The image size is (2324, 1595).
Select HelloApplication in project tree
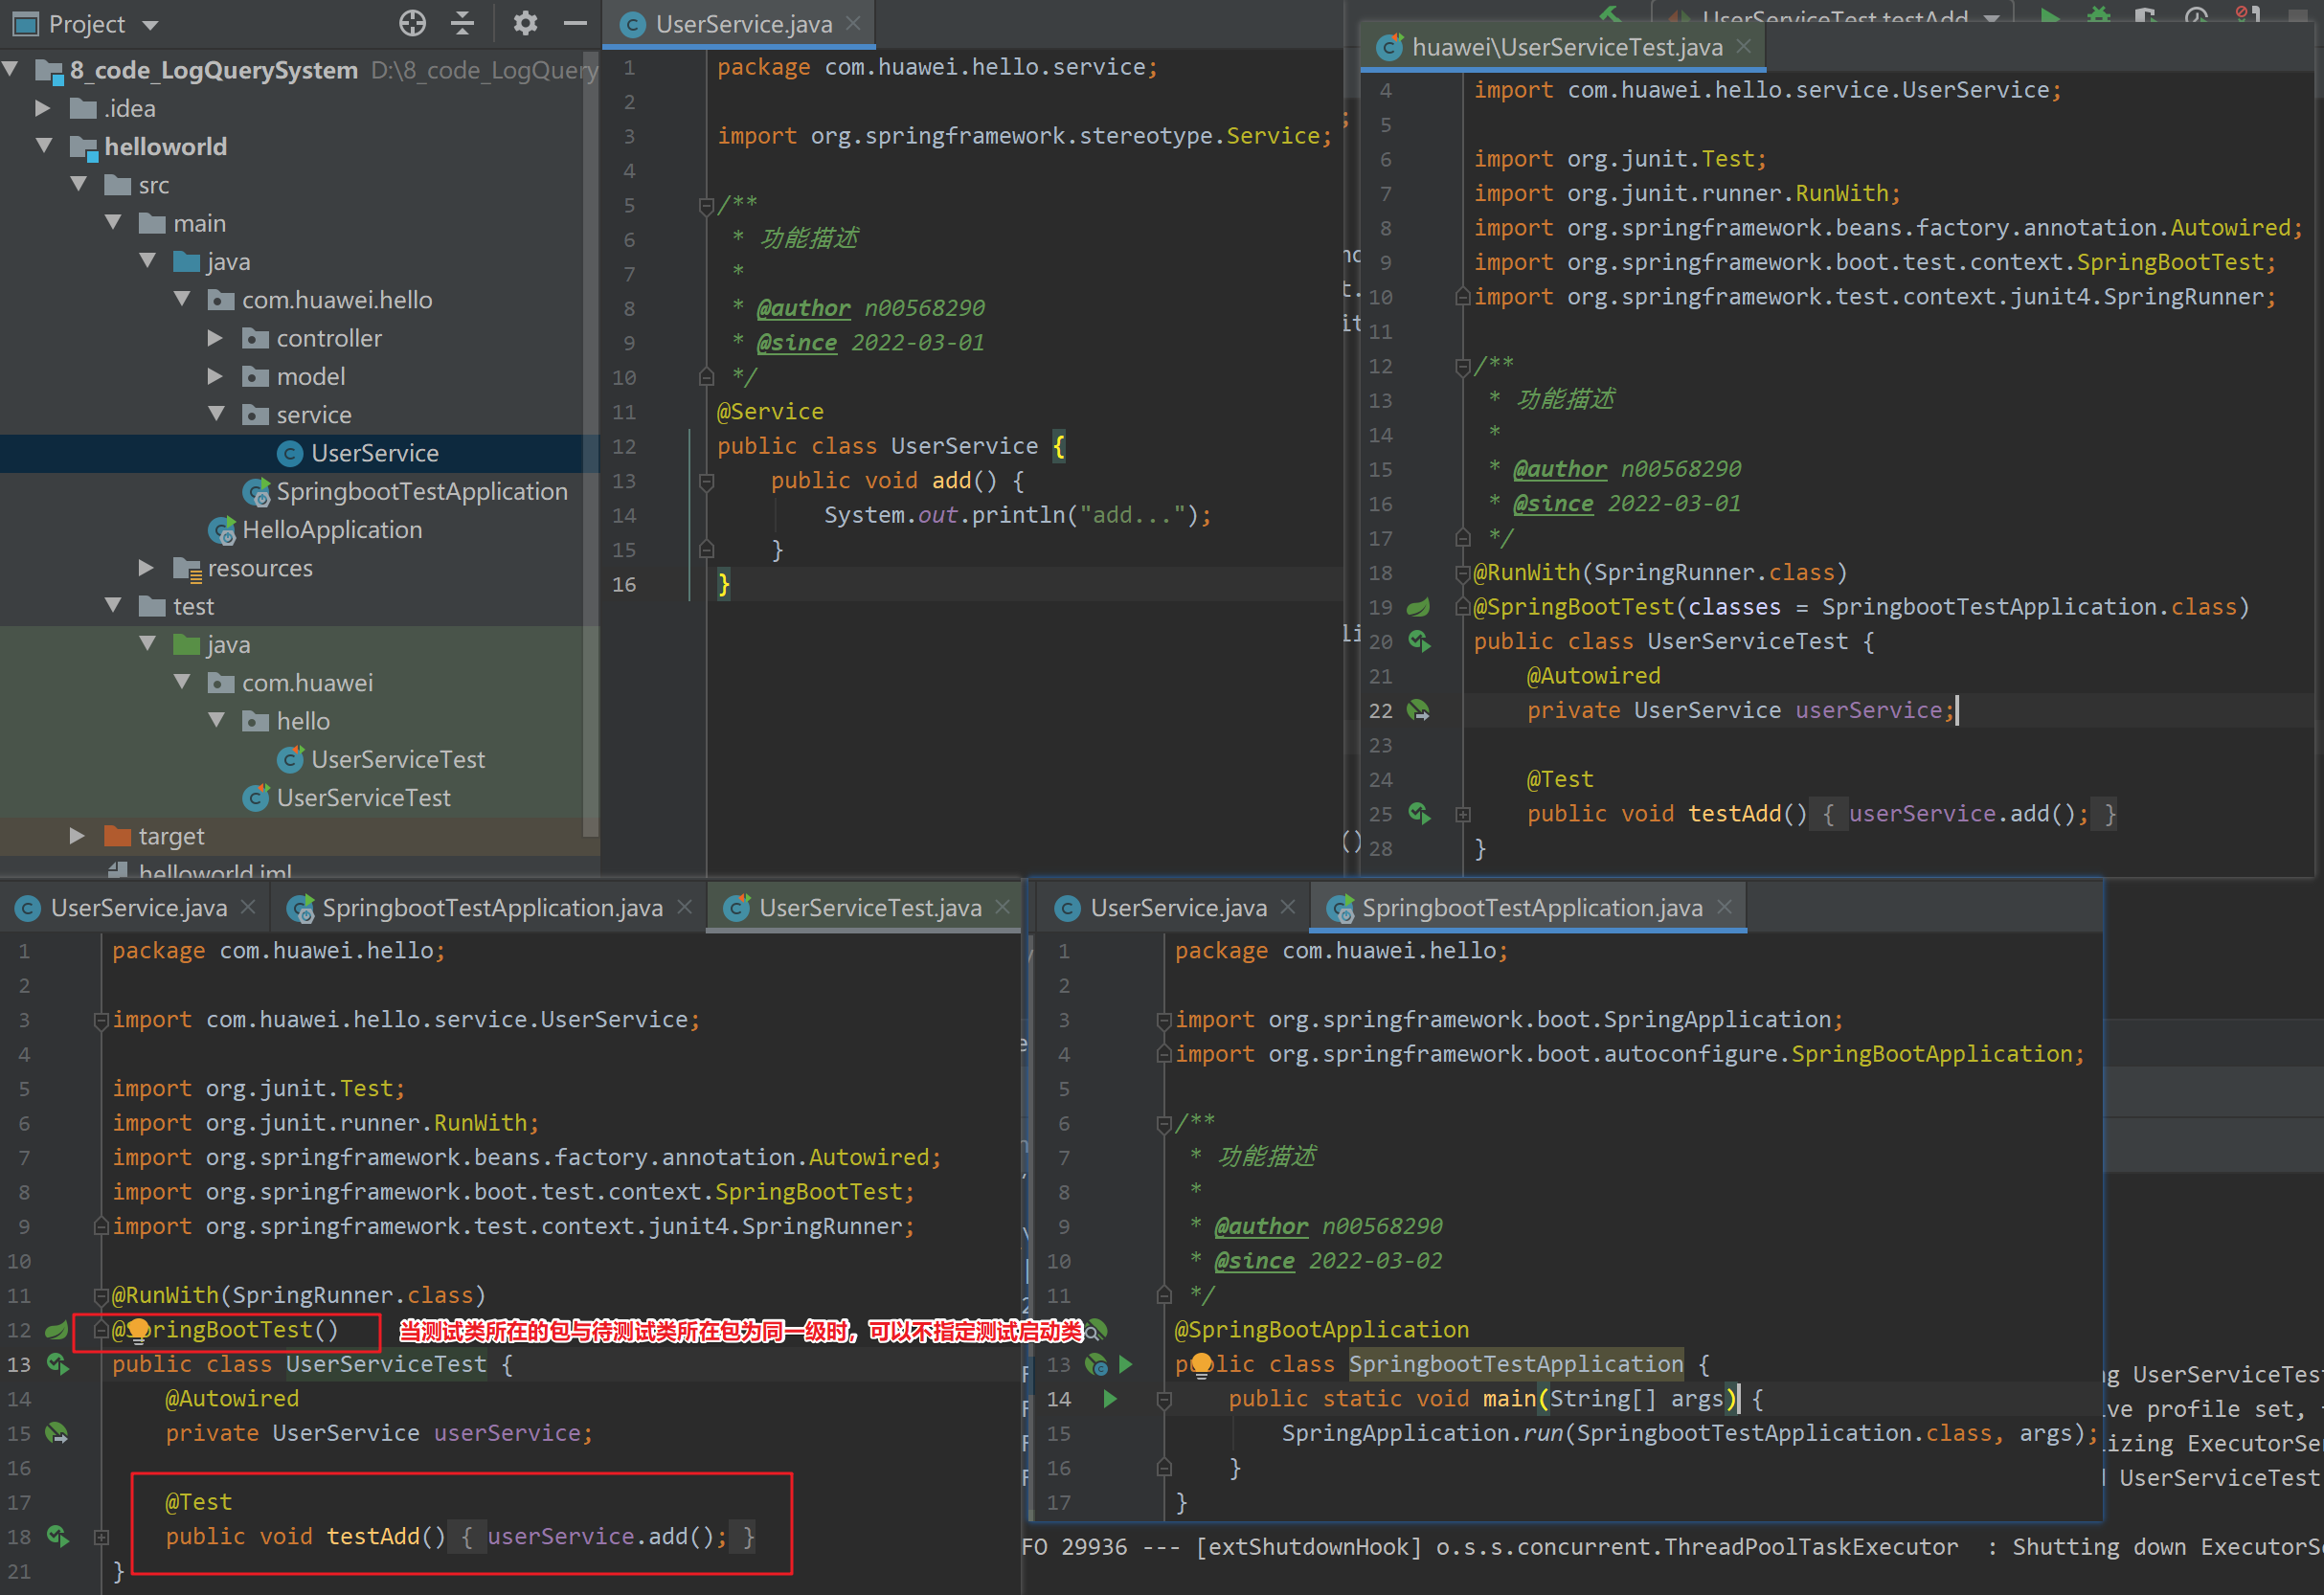[332, 530]
